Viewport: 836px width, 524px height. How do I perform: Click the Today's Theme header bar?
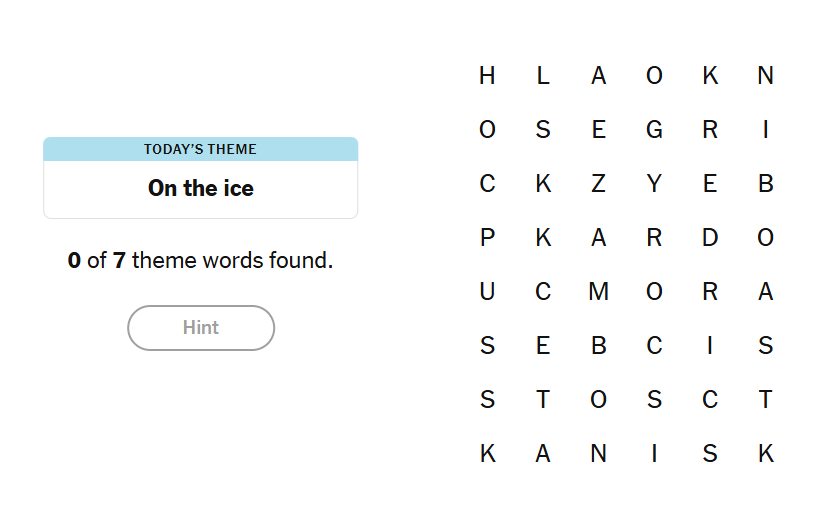click(201, 149)
